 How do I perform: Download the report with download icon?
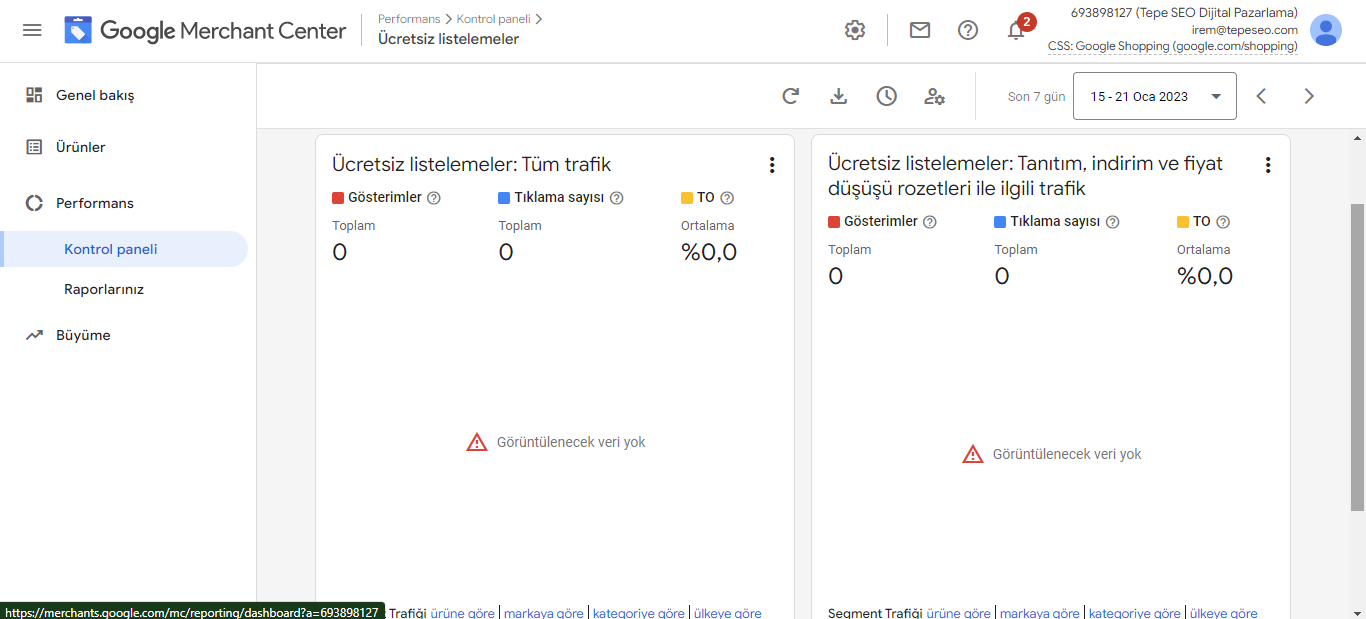pyautogui.click(x=839, y=96)
